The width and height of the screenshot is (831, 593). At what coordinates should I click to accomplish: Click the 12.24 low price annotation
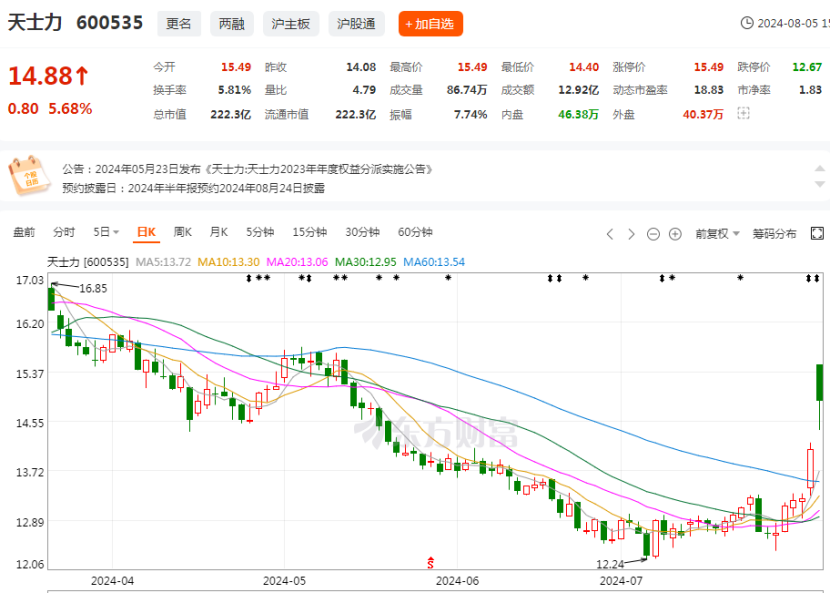610,564
